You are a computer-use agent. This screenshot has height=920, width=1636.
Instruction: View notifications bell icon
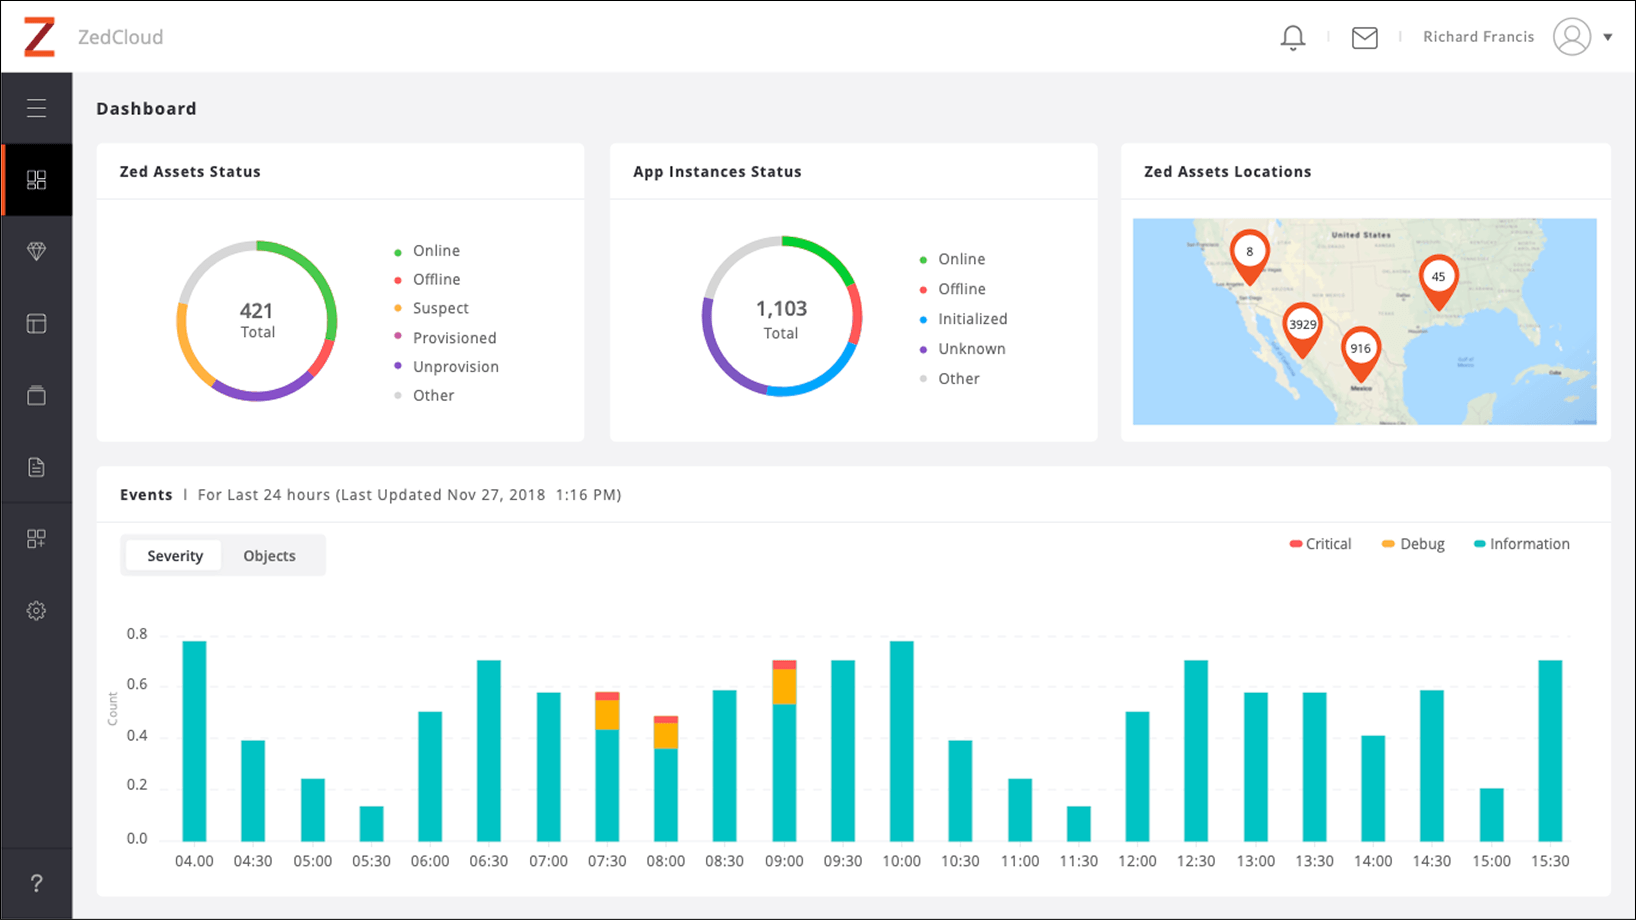tap(1292, 38)
